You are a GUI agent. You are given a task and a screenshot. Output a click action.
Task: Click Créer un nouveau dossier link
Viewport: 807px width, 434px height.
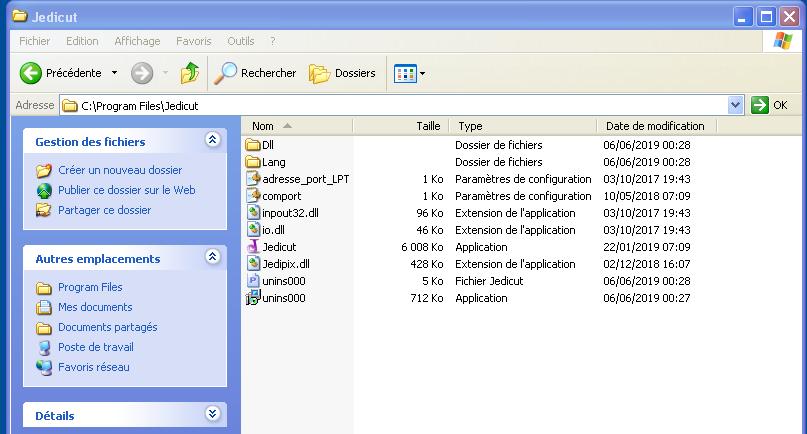pyautogui.click(x=120, y=170)
